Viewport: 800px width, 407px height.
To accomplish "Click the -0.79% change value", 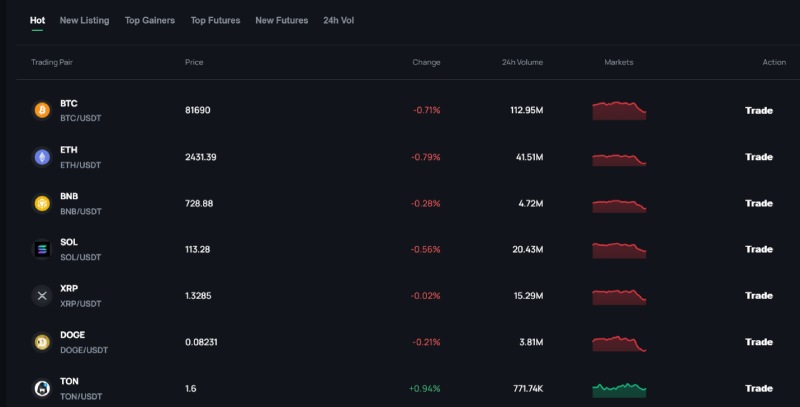I will click(x=426, y=157).
